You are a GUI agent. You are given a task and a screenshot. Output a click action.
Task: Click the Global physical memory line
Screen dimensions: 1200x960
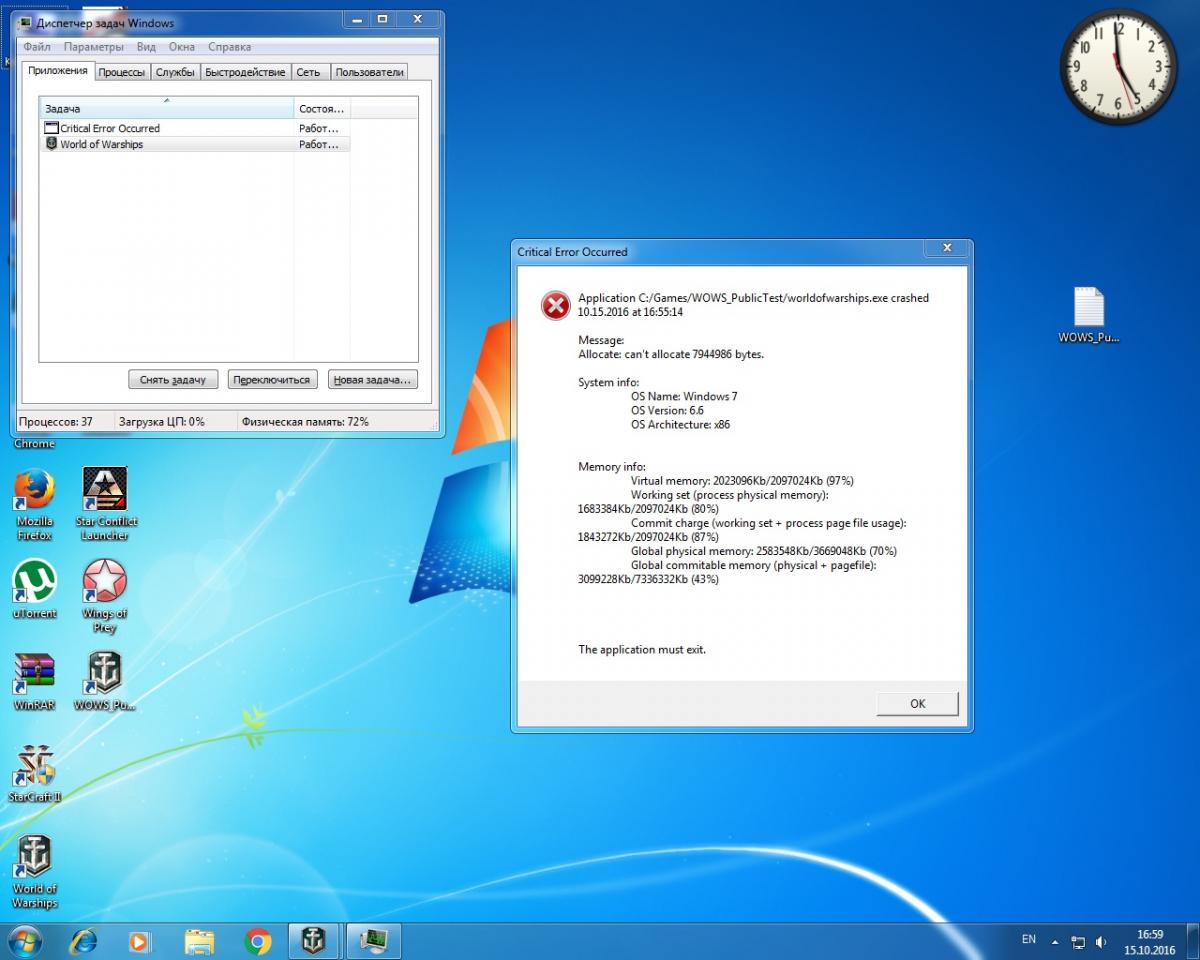(x=764, y=551)
